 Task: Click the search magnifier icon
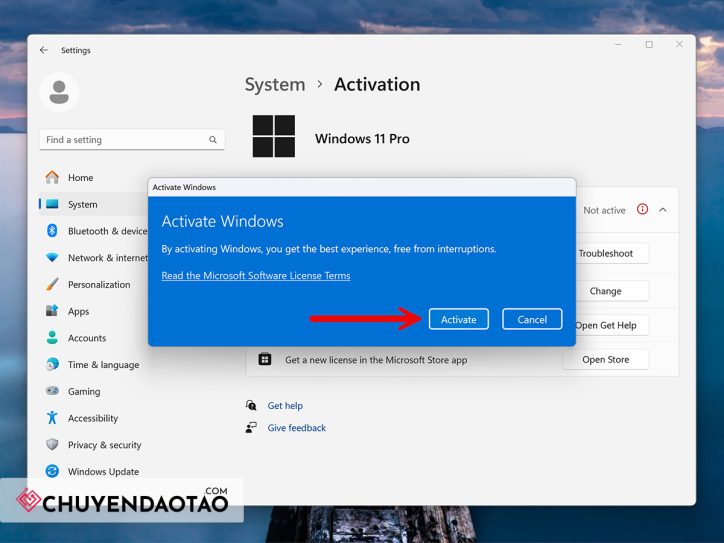click(x=212, y=139)
